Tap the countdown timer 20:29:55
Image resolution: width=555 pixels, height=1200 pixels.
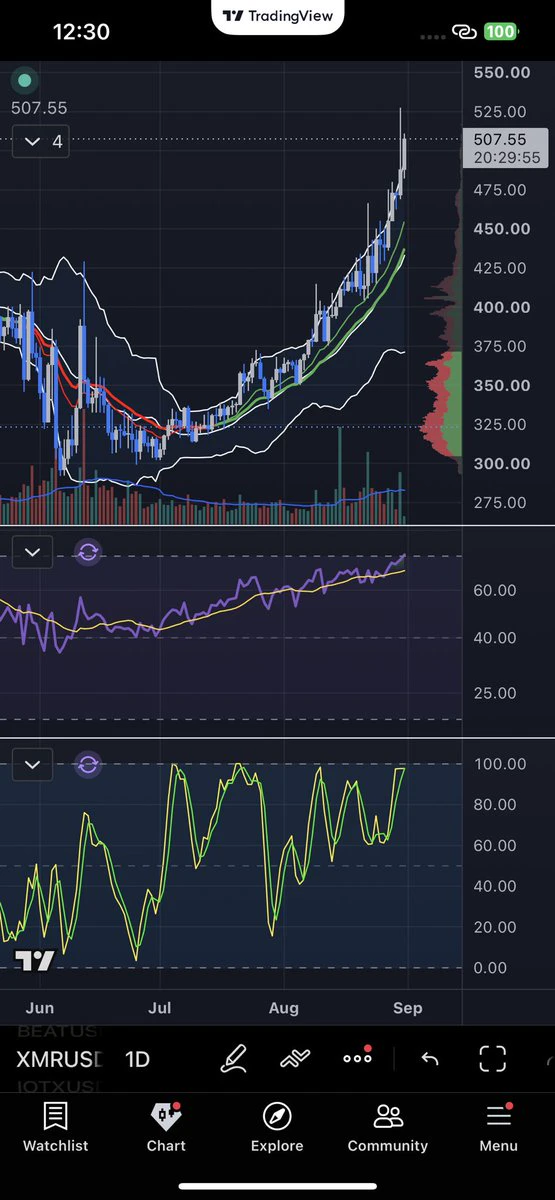[x=508, y=158]
